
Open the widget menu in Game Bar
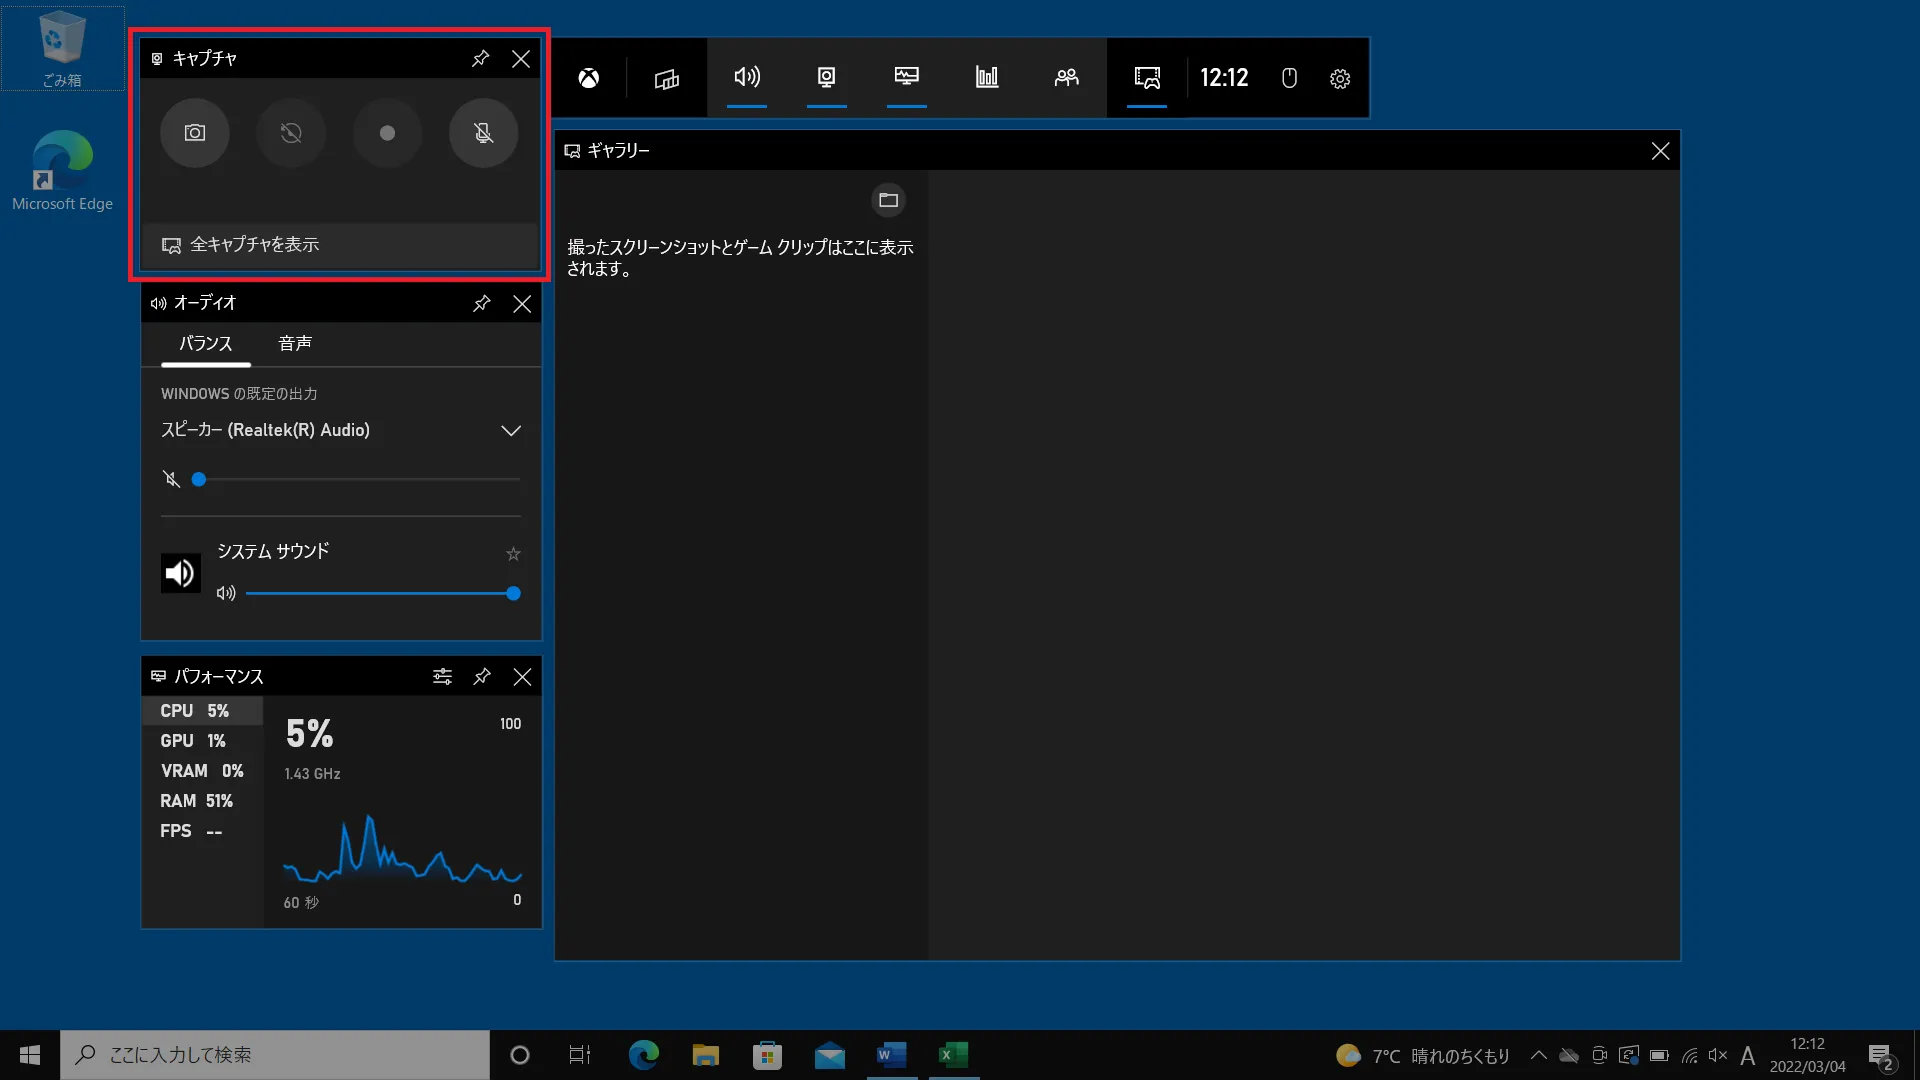click(x=667, y=78)
